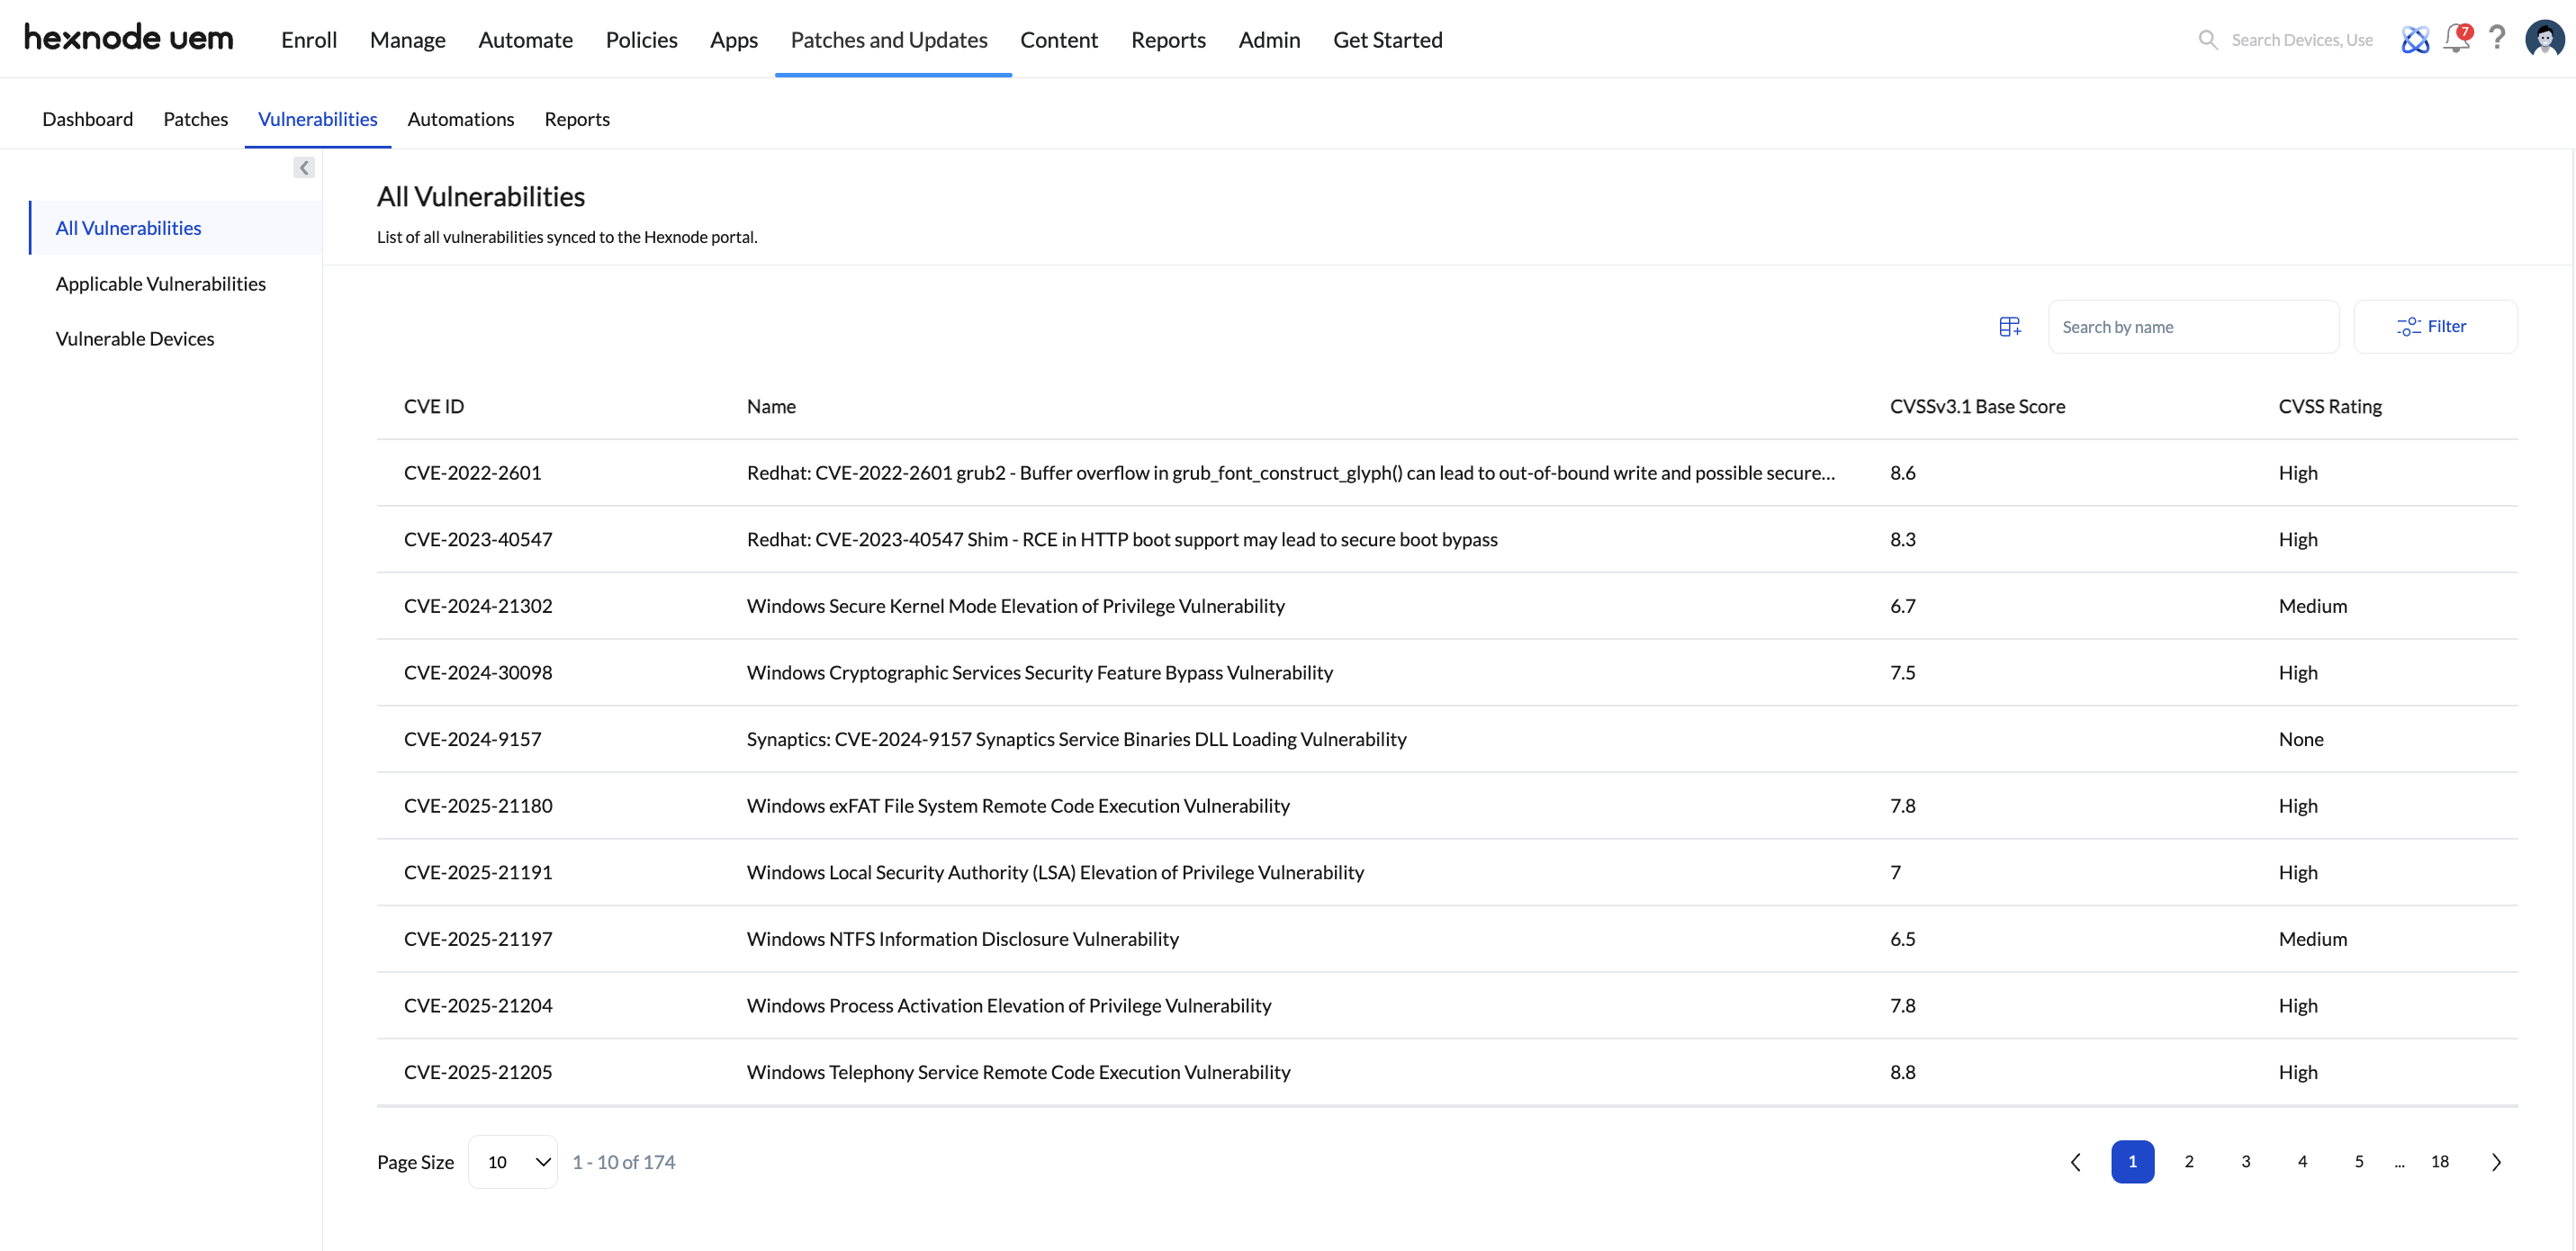2576x1251 pixels.
Task: Click the Name column header
Action: click(x=771, y=407)
